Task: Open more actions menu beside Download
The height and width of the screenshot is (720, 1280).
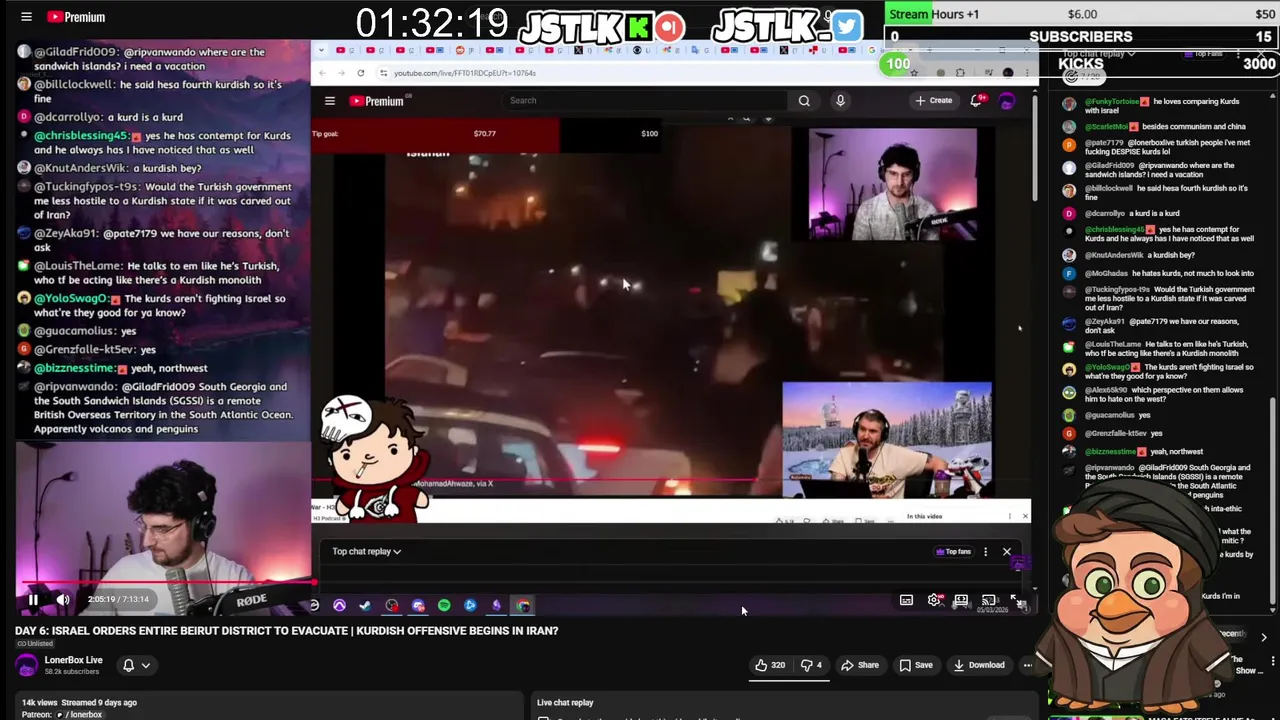Action: pyautogui.click(x=1027, y=665)
